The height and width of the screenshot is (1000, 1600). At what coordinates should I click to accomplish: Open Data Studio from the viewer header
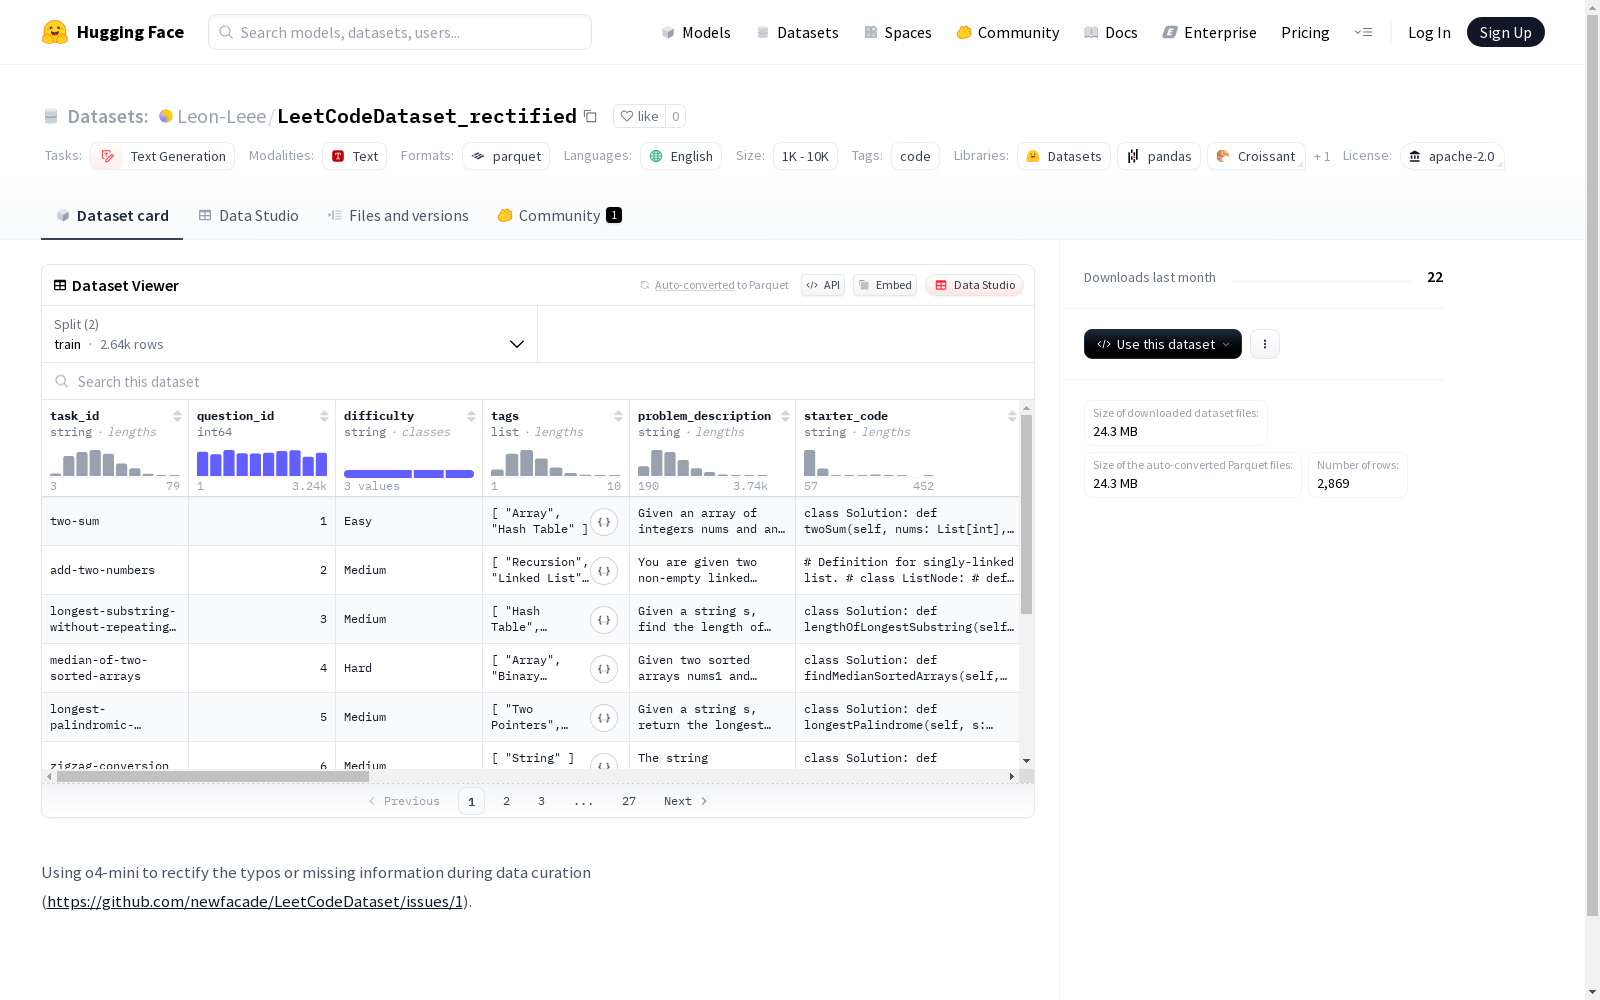[x=974, y=285]
